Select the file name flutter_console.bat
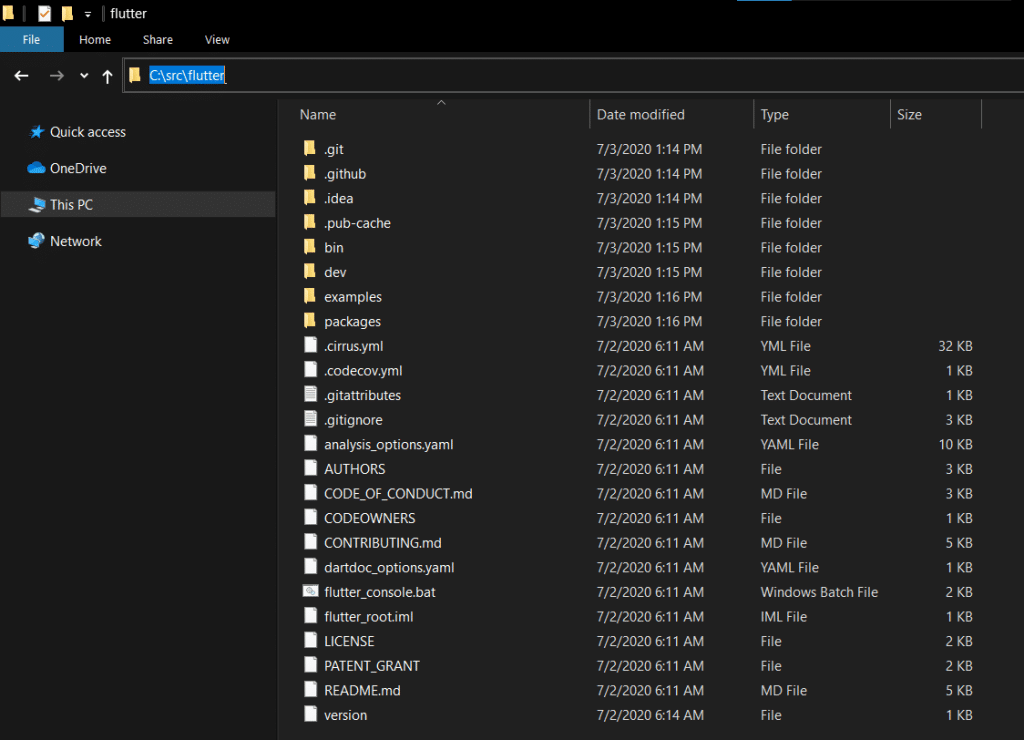 click(379, 592)
